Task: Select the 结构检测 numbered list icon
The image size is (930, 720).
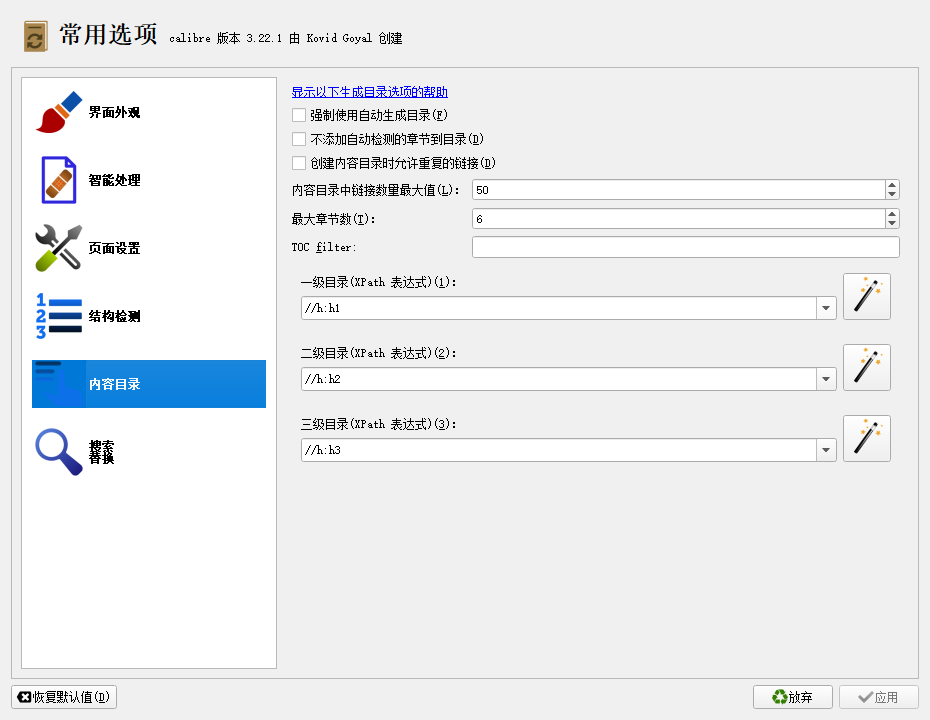Action: point(59,316)
